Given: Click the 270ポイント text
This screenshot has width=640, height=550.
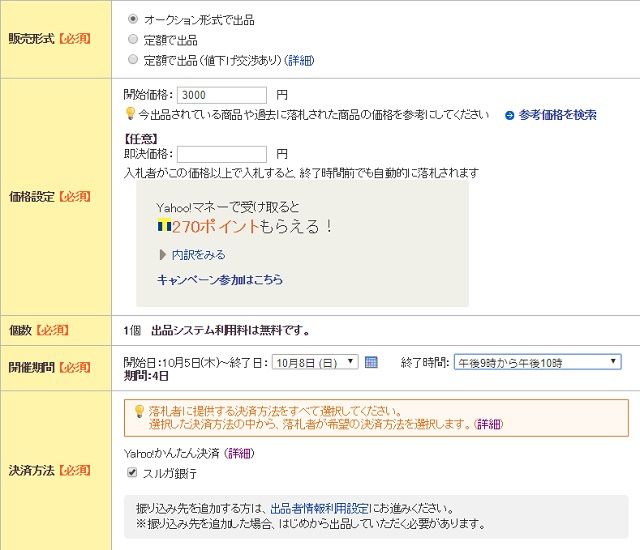Looking at the screenshot, I should pos(216,226).
